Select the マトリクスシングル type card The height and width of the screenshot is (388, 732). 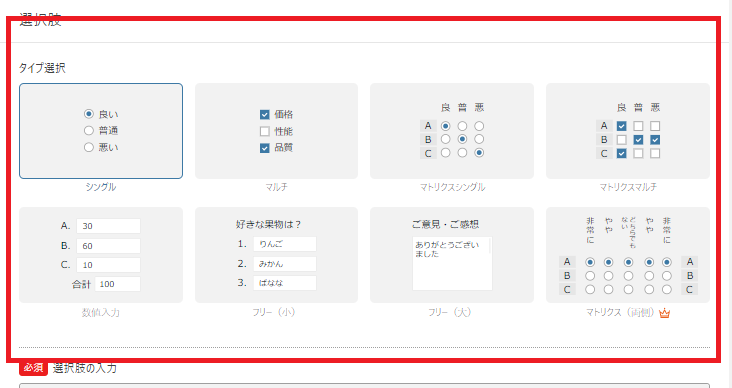(x=452, y=131)
